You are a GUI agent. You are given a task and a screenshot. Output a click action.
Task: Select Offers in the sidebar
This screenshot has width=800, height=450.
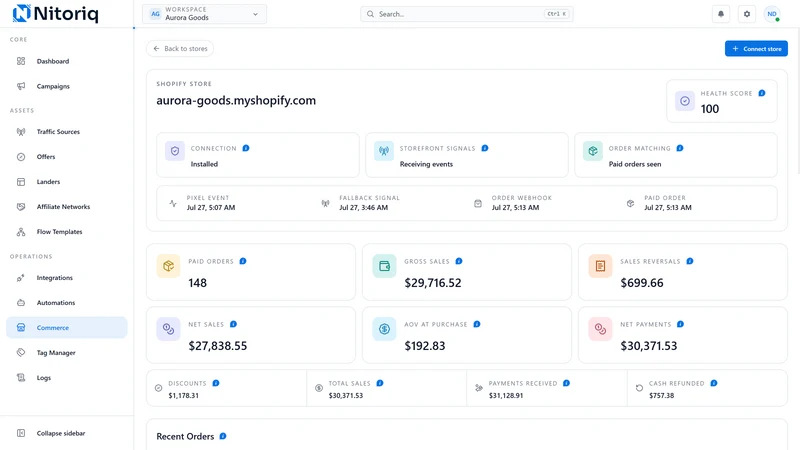66,157
